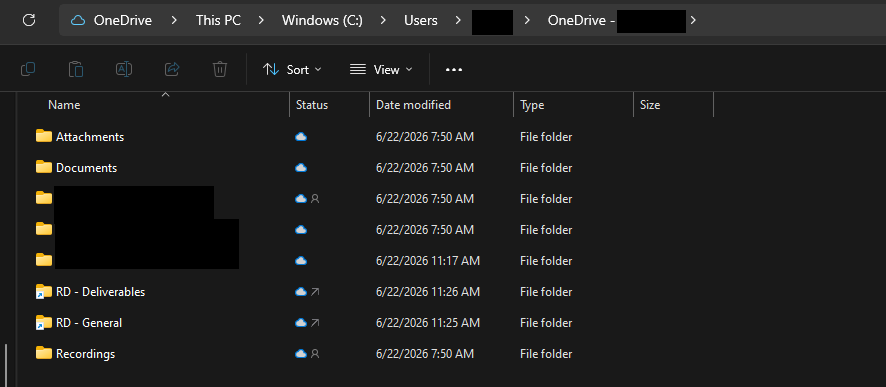The width and height of the screenshot is (886, 387).
Task: Click 6/22/2026 11:25 AM date cell
Action: [x=428, y=323]
